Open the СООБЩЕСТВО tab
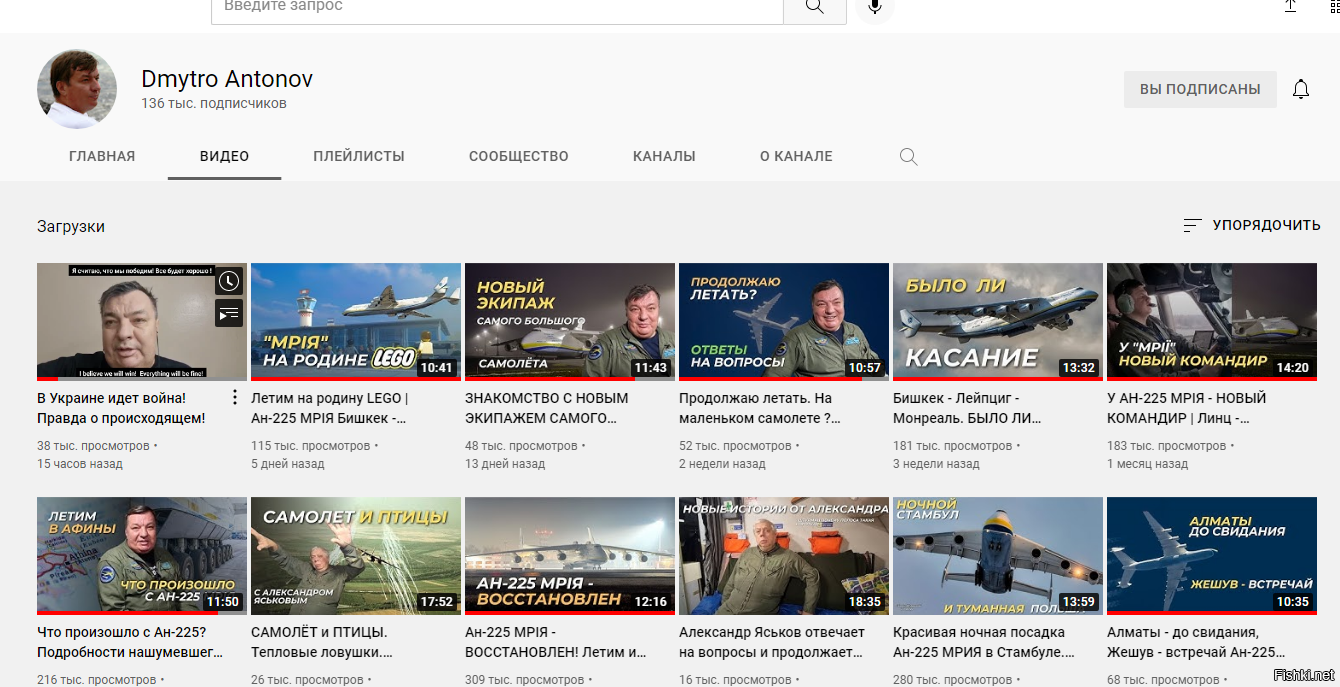Screen dimensions: 1340x687 519,156
